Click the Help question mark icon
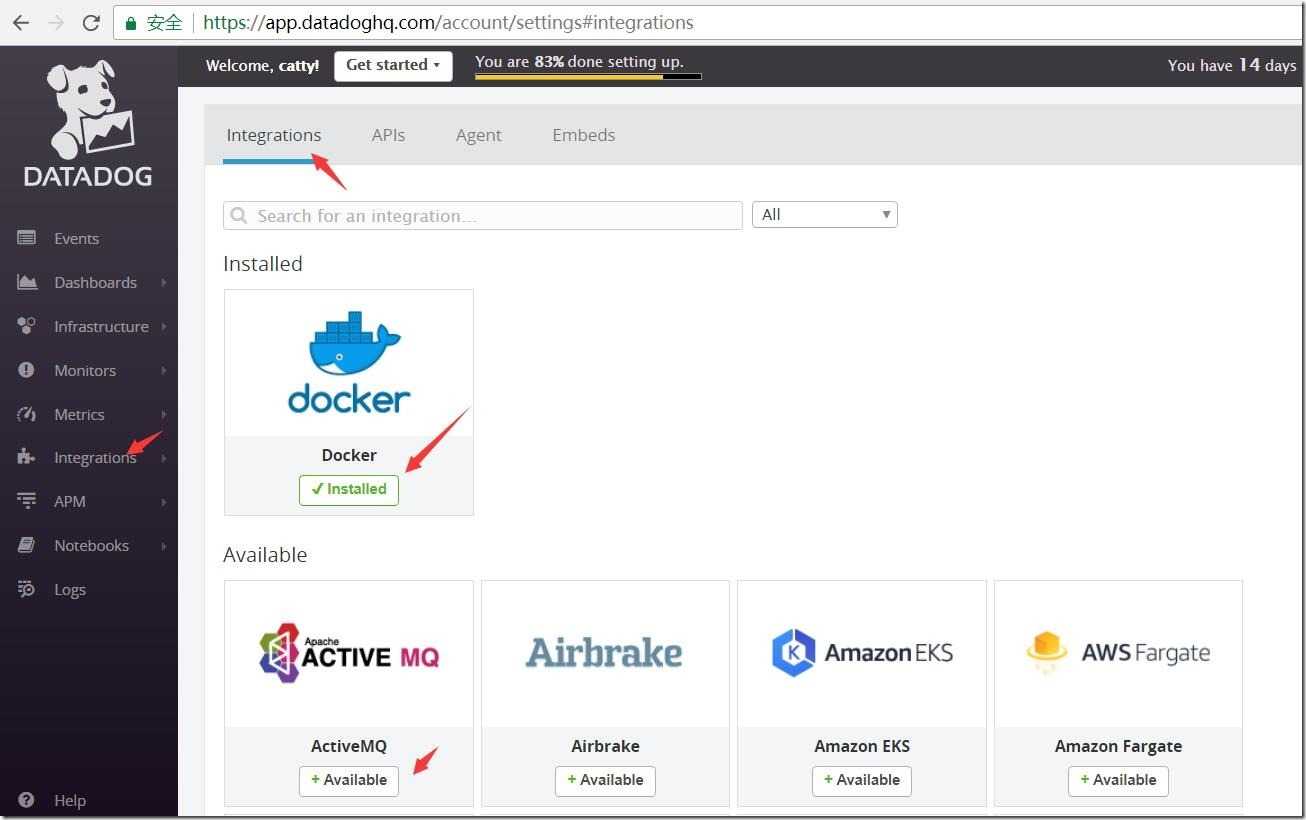 point(27,800)
